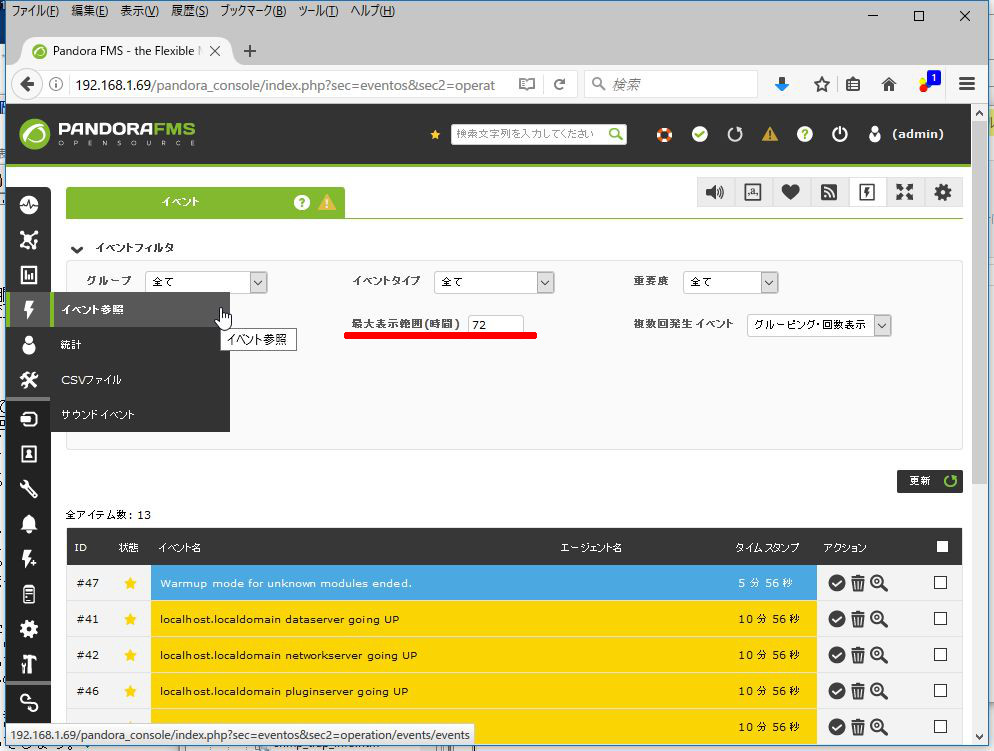Open the speaker sound events icon
The image size is (994, 751).
715,192
